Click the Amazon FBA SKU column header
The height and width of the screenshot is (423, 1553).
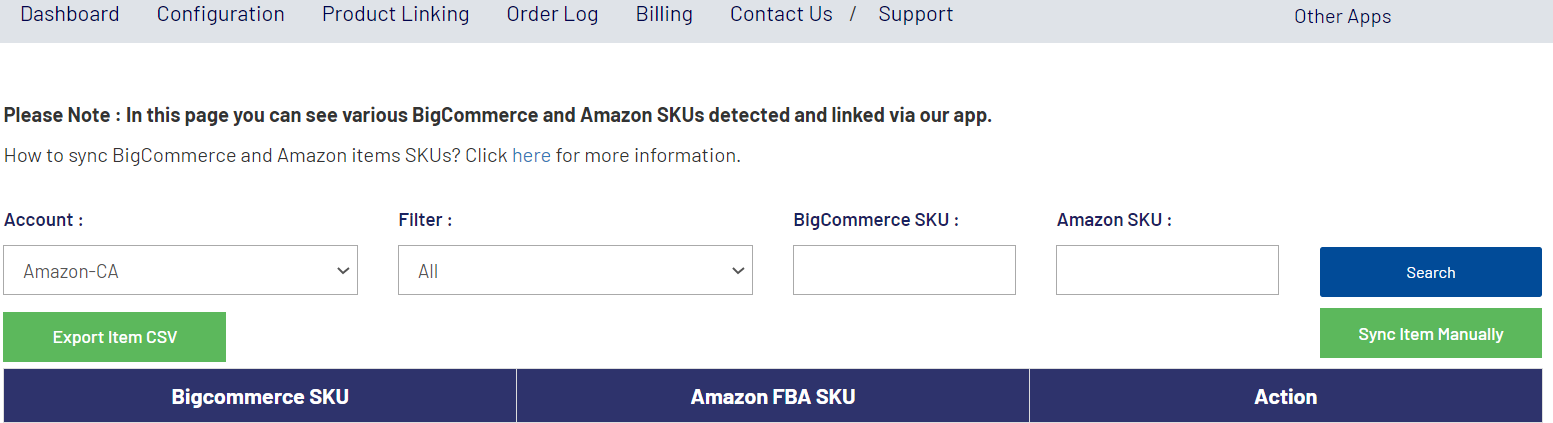pyautogui.click(x=773, y=397)
